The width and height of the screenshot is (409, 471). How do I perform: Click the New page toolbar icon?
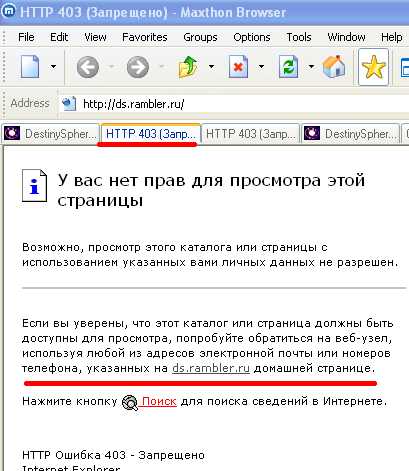coord(30,67)
